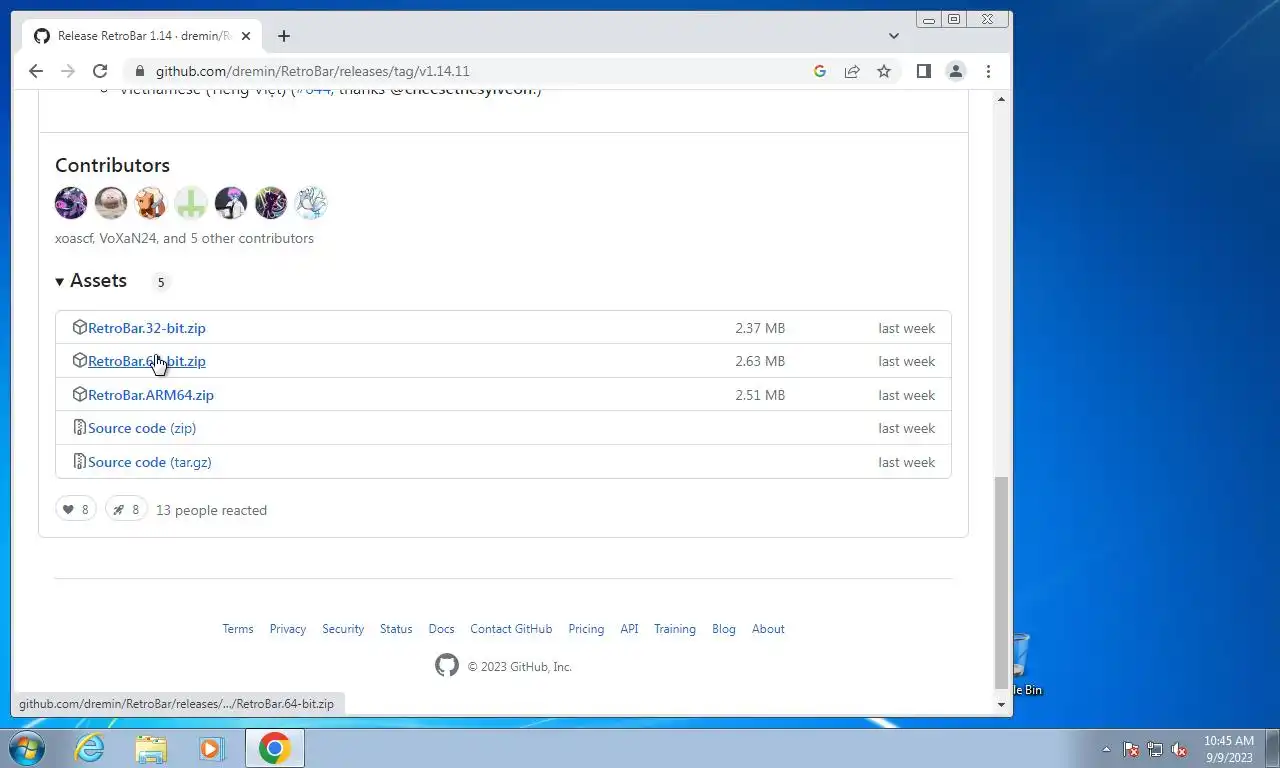
Task: Open the sixth contributor avatar
Action: coord(271,203)
